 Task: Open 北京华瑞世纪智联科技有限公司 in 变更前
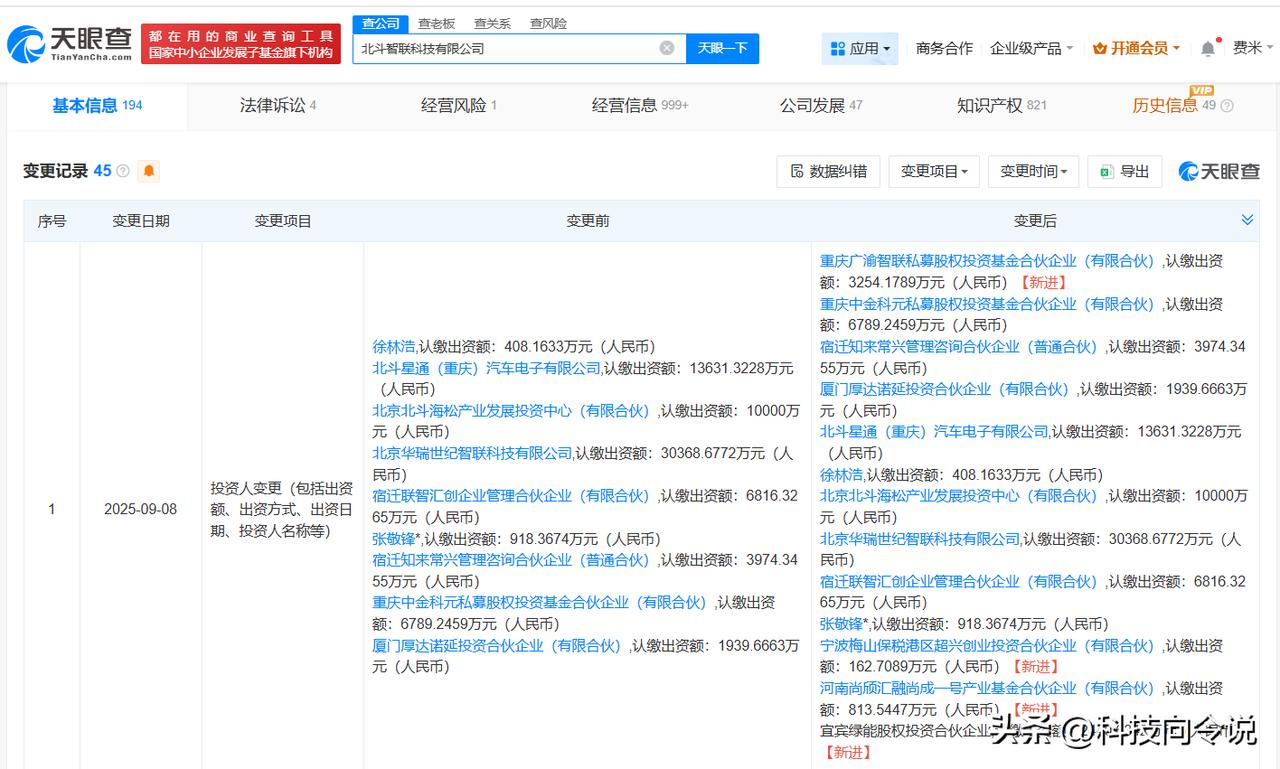click(472, 453)
